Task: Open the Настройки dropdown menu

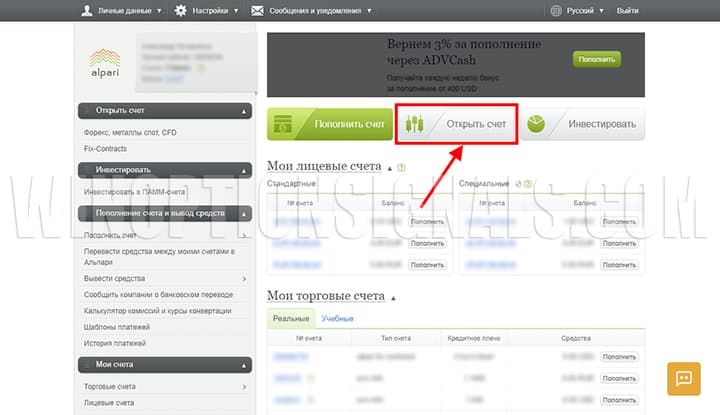Action: click(206, 10)
